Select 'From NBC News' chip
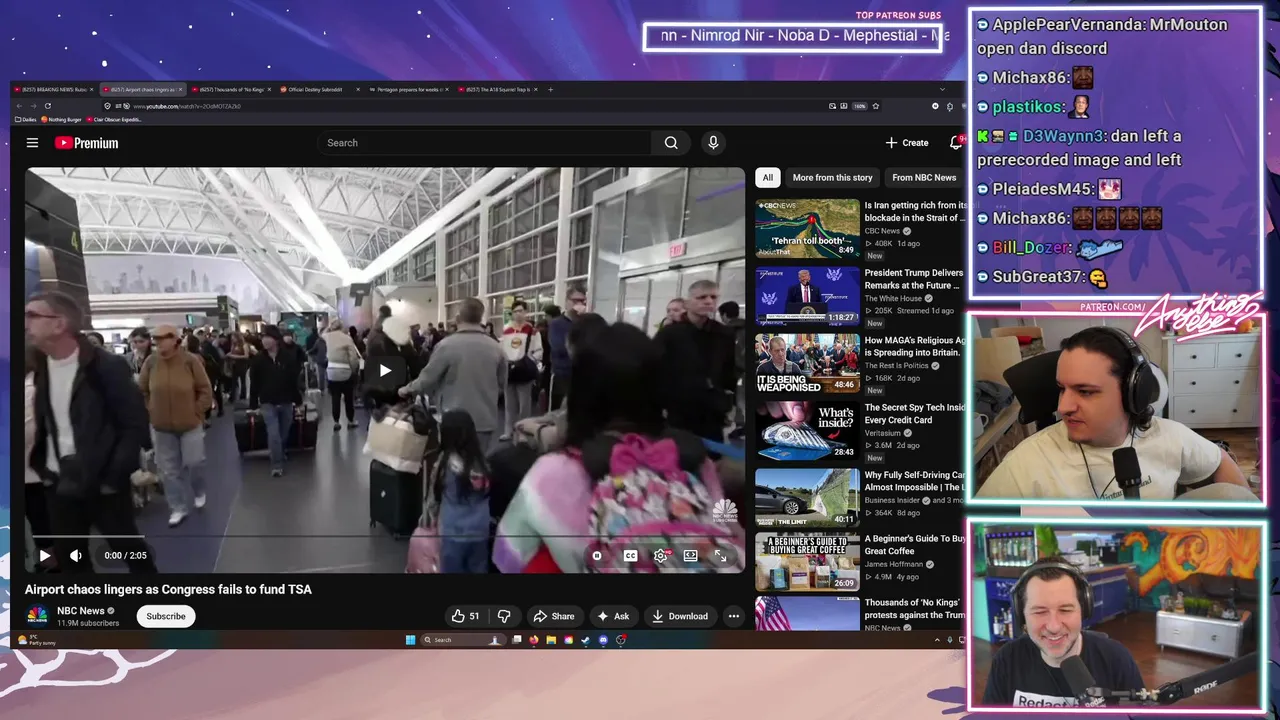The image size is (1280, 720). [924, 178]
